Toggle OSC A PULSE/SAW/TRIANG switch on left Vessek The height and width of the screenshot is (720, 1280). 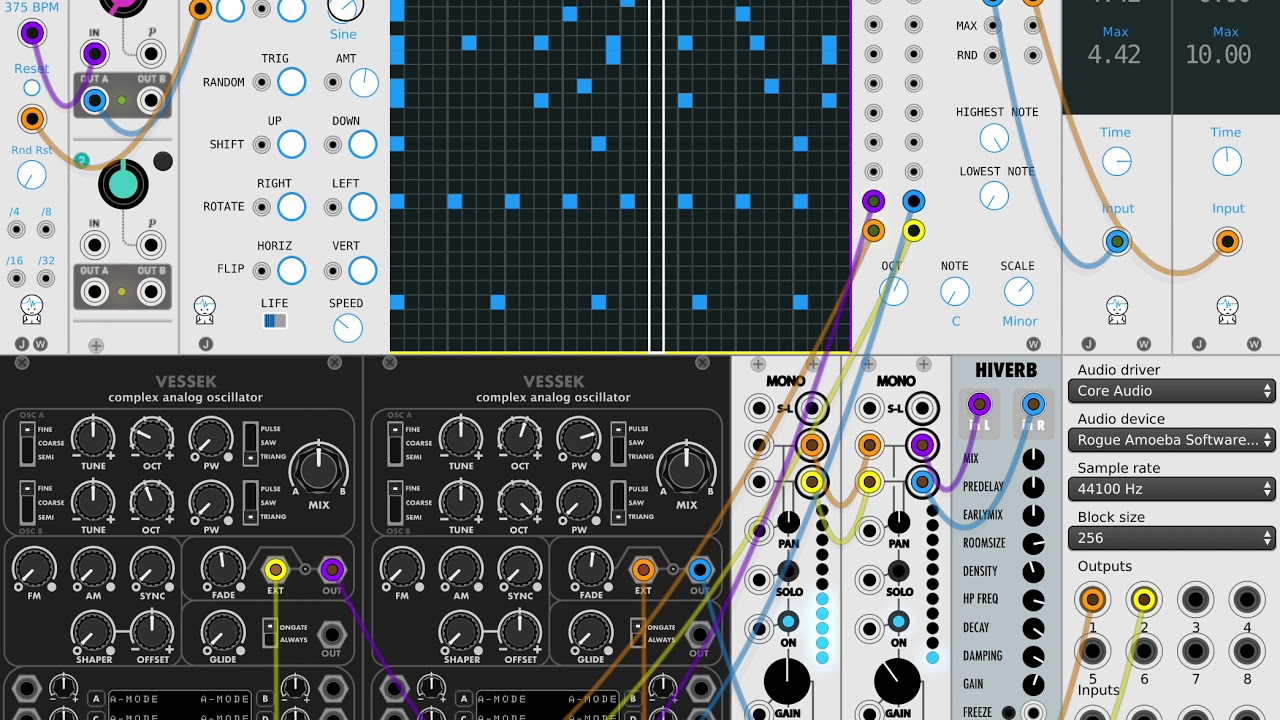(x=251, y=443)
